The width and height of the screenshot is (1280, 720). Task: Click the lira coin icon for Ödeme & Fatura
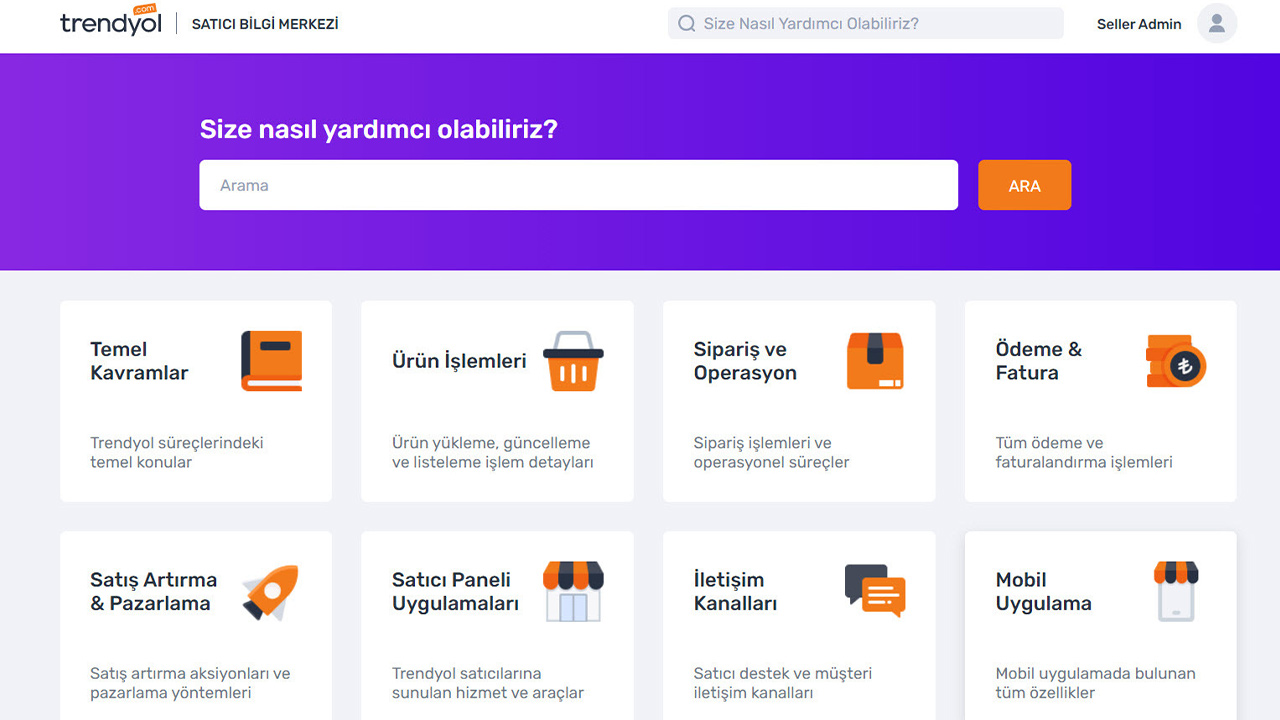click(1176, 361)
